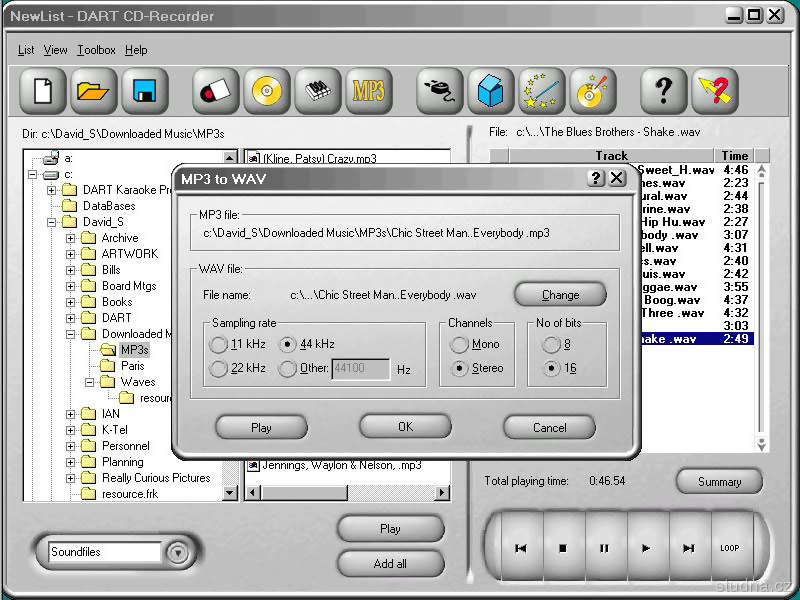The image size is (800, 600).
Task: Open the View menu
Action: tap(56, 50)
